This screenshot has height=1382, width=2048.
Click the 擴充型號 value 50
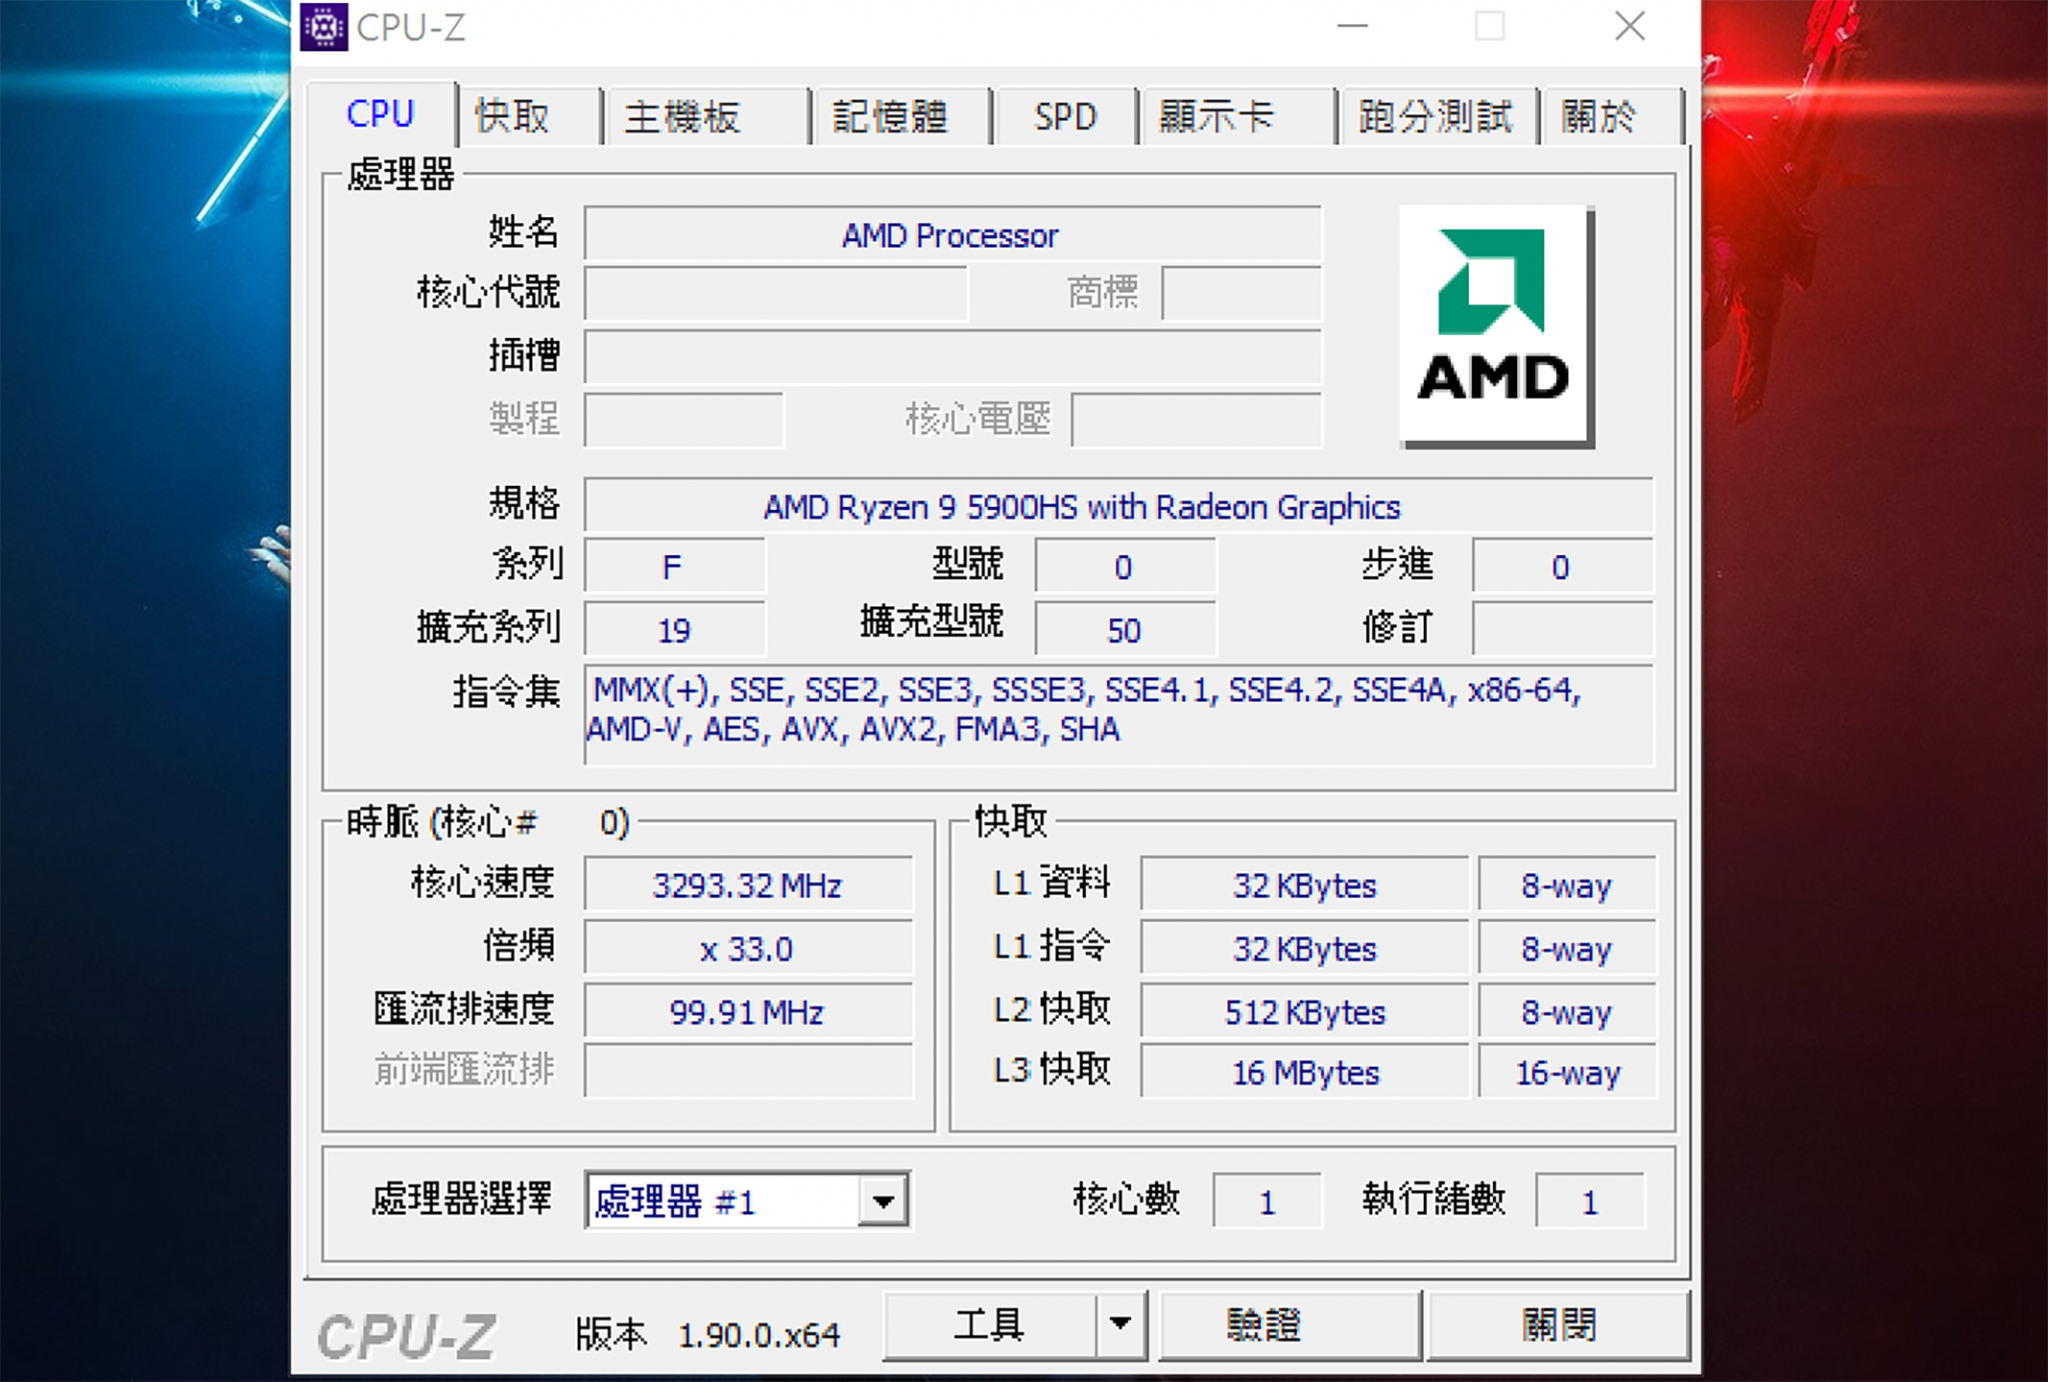(x=1125, y=630)
